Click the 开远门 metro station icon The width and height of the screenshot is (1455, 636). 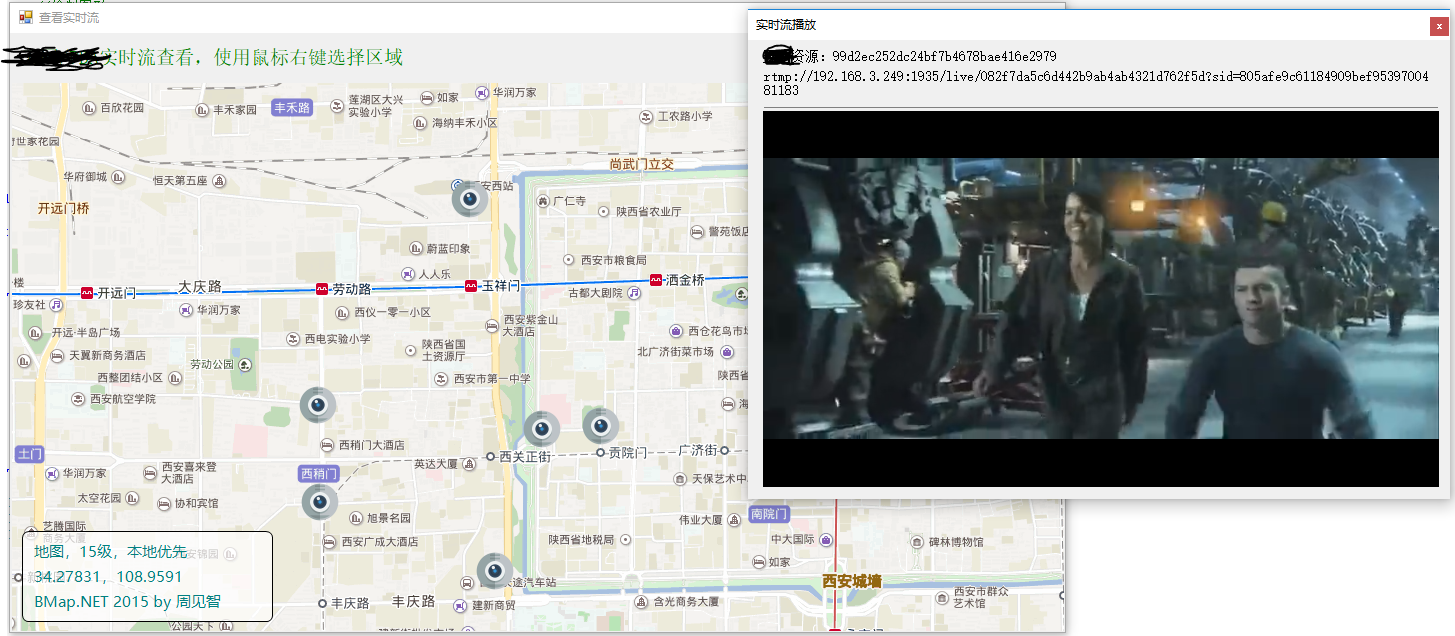click(x=87, y=292)
